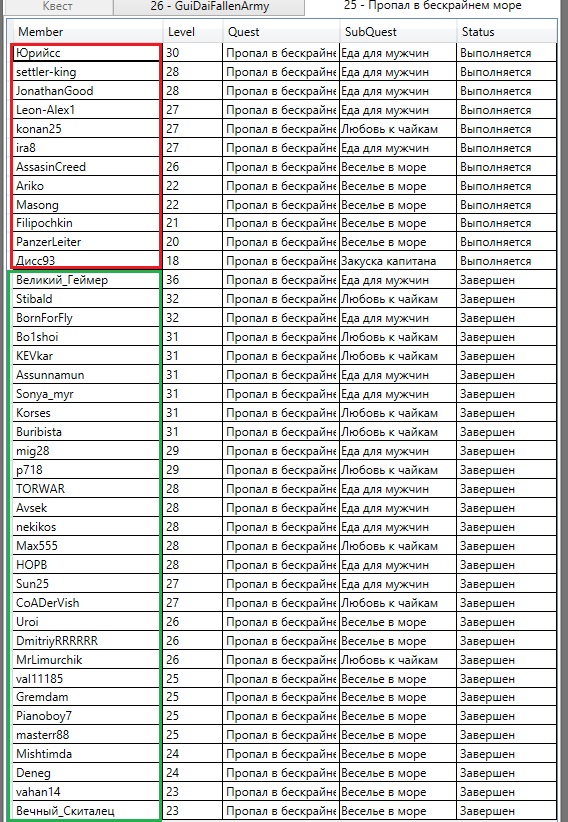Select member Assunnamun

coord(86,375)
